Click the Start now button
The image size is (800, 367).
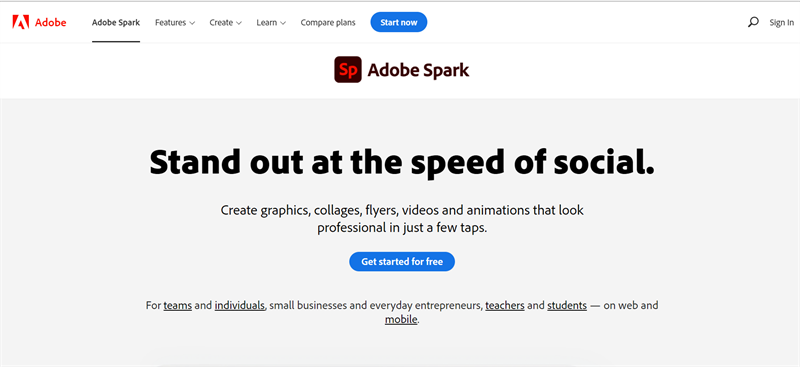[398, 22]
